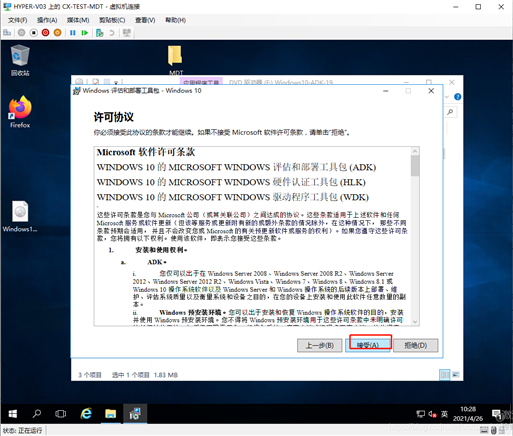Select the MDT folder on desktop
The height and width of the screenshot is (436, 513).
176,60
